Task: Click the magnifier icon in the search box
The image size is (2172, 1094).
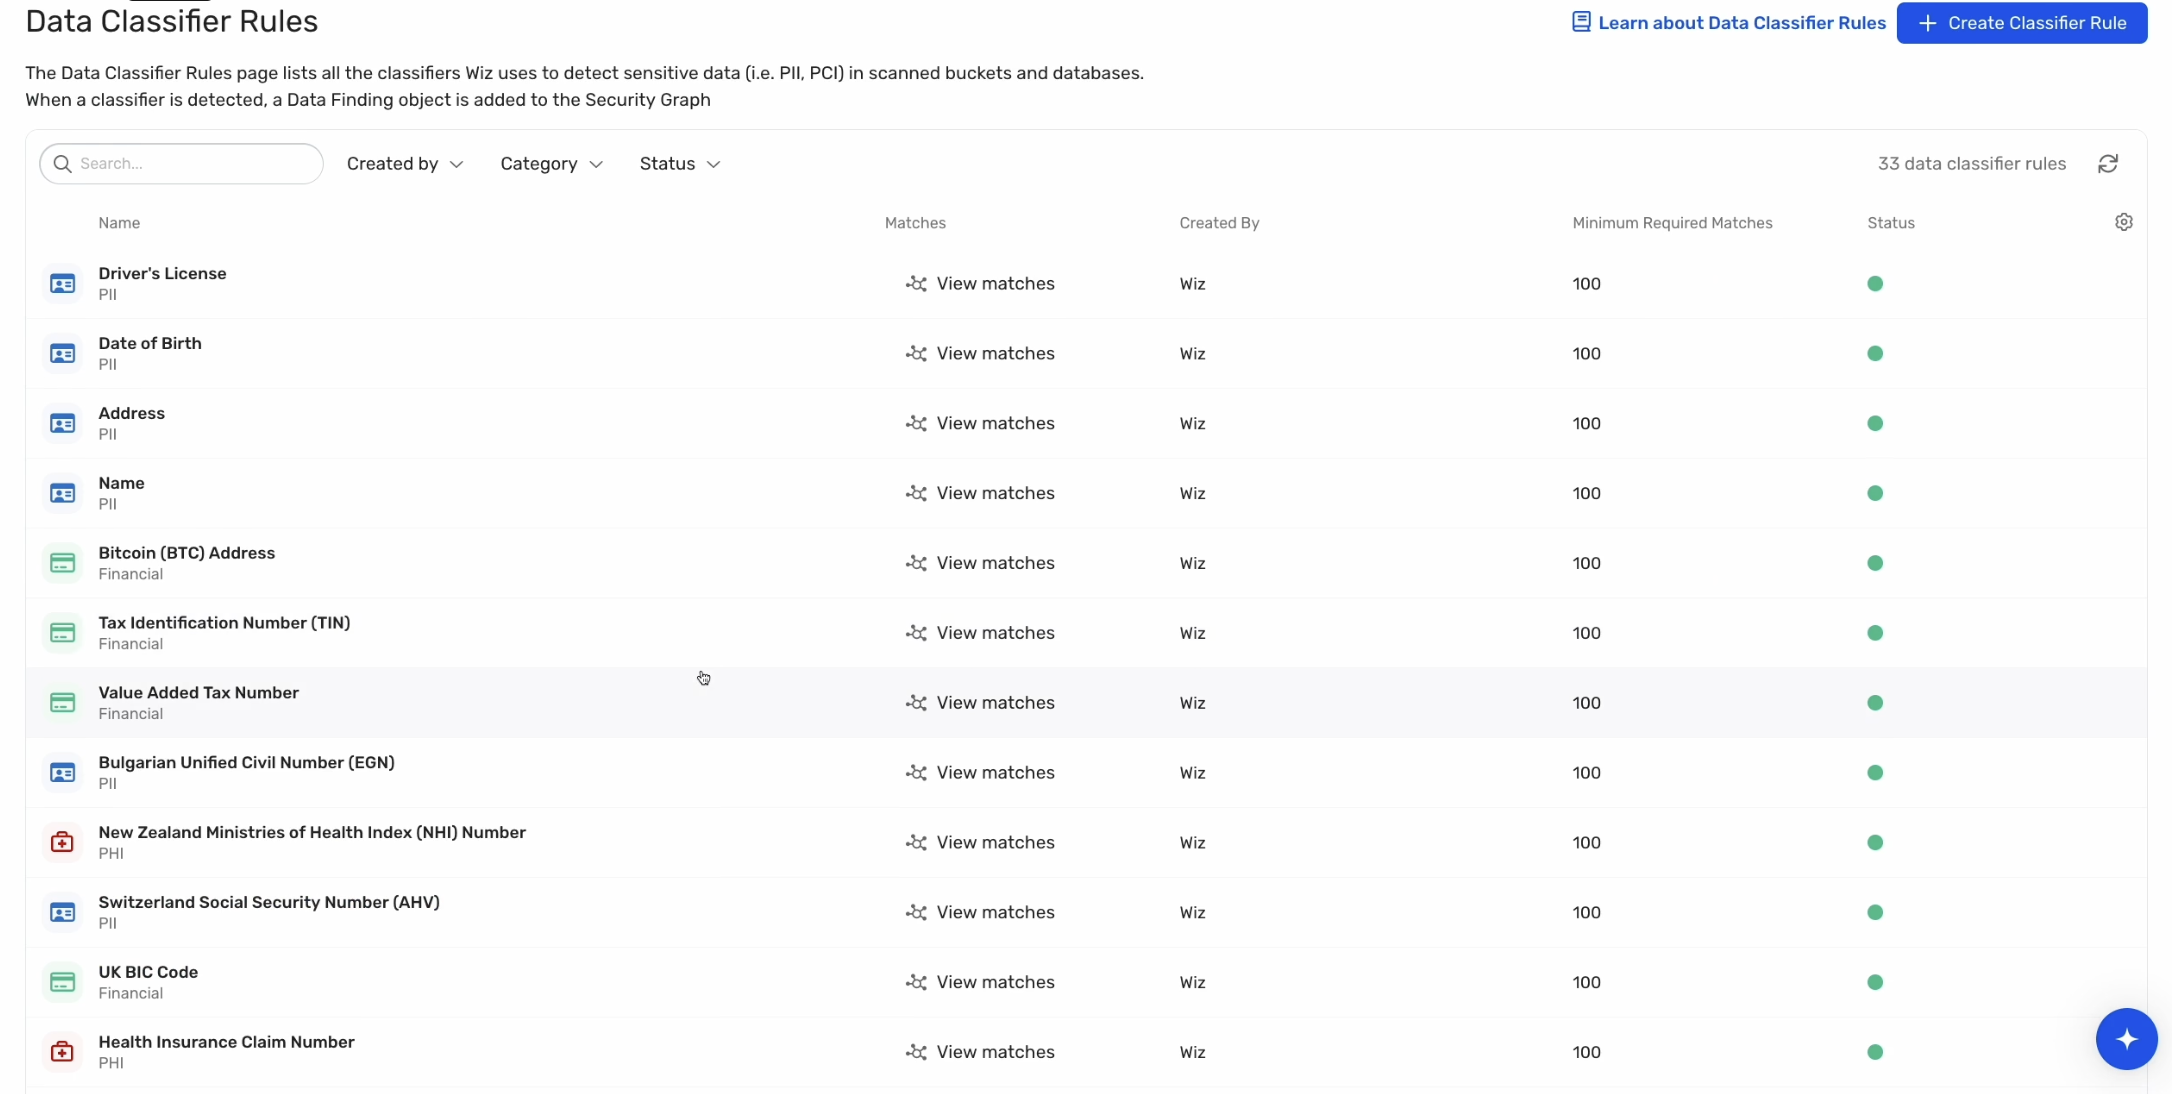Action: [62, 164]
